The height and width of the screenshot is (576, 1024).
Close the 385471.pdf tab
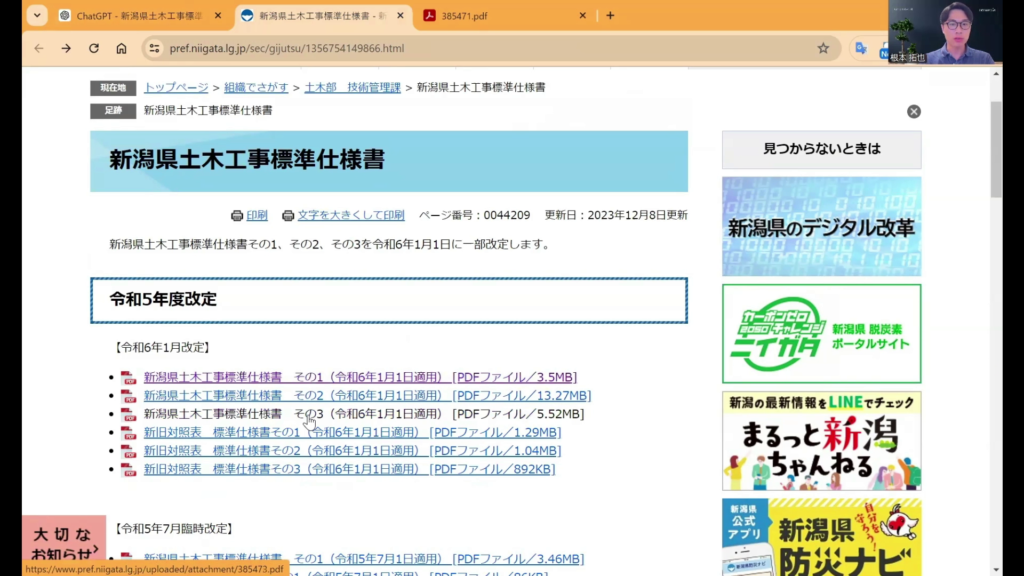coord(583,16)
